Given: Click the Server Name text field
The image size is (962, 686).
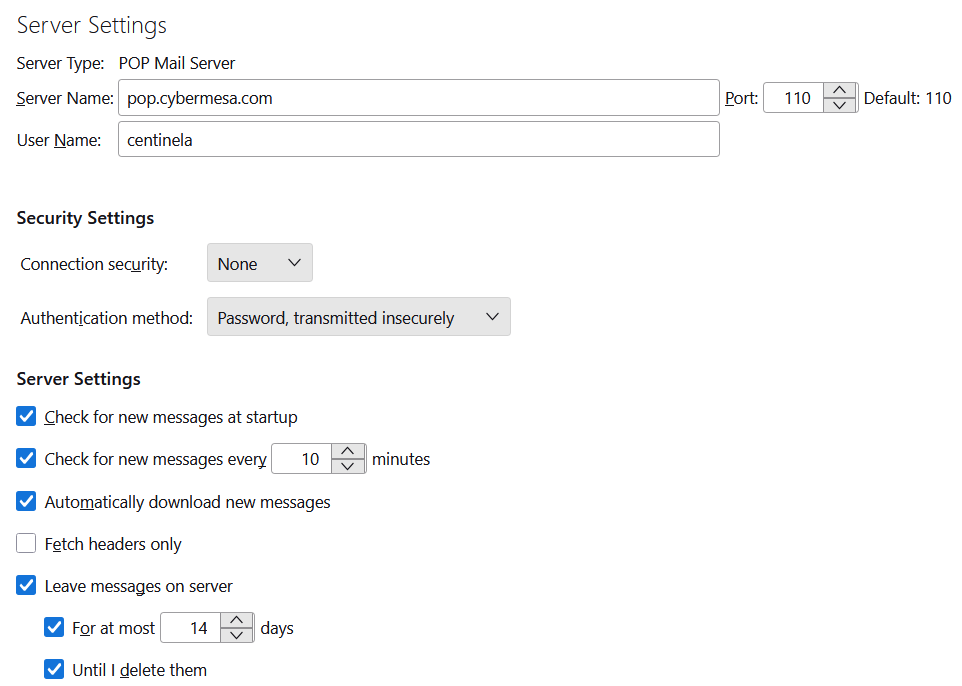Looking at the screenshot, I should (x=418, y=98).
